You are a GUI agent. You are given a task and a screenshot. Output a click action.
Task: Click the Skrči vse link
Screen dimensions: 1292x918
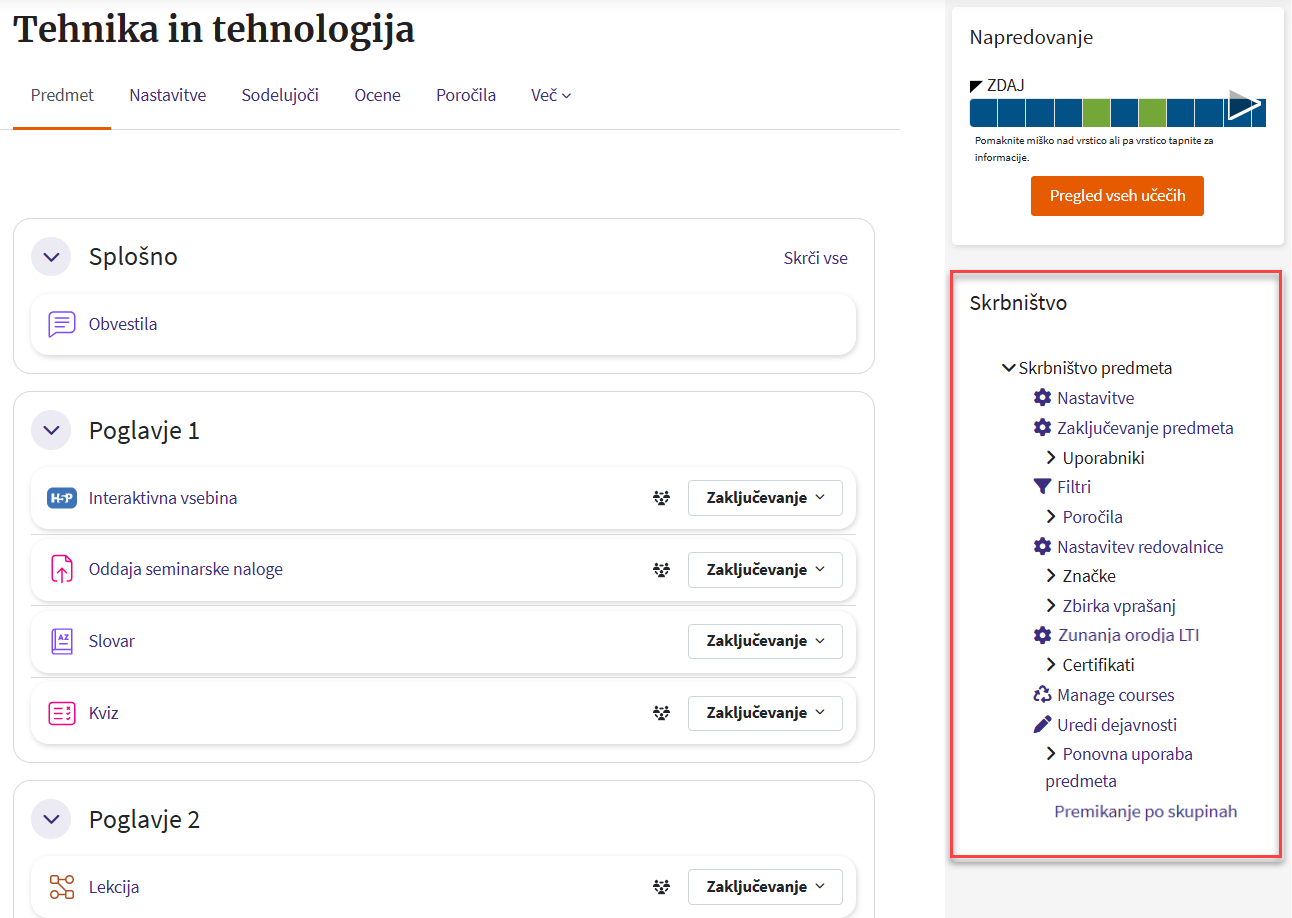pyautogui.click(x=815, y=258)
